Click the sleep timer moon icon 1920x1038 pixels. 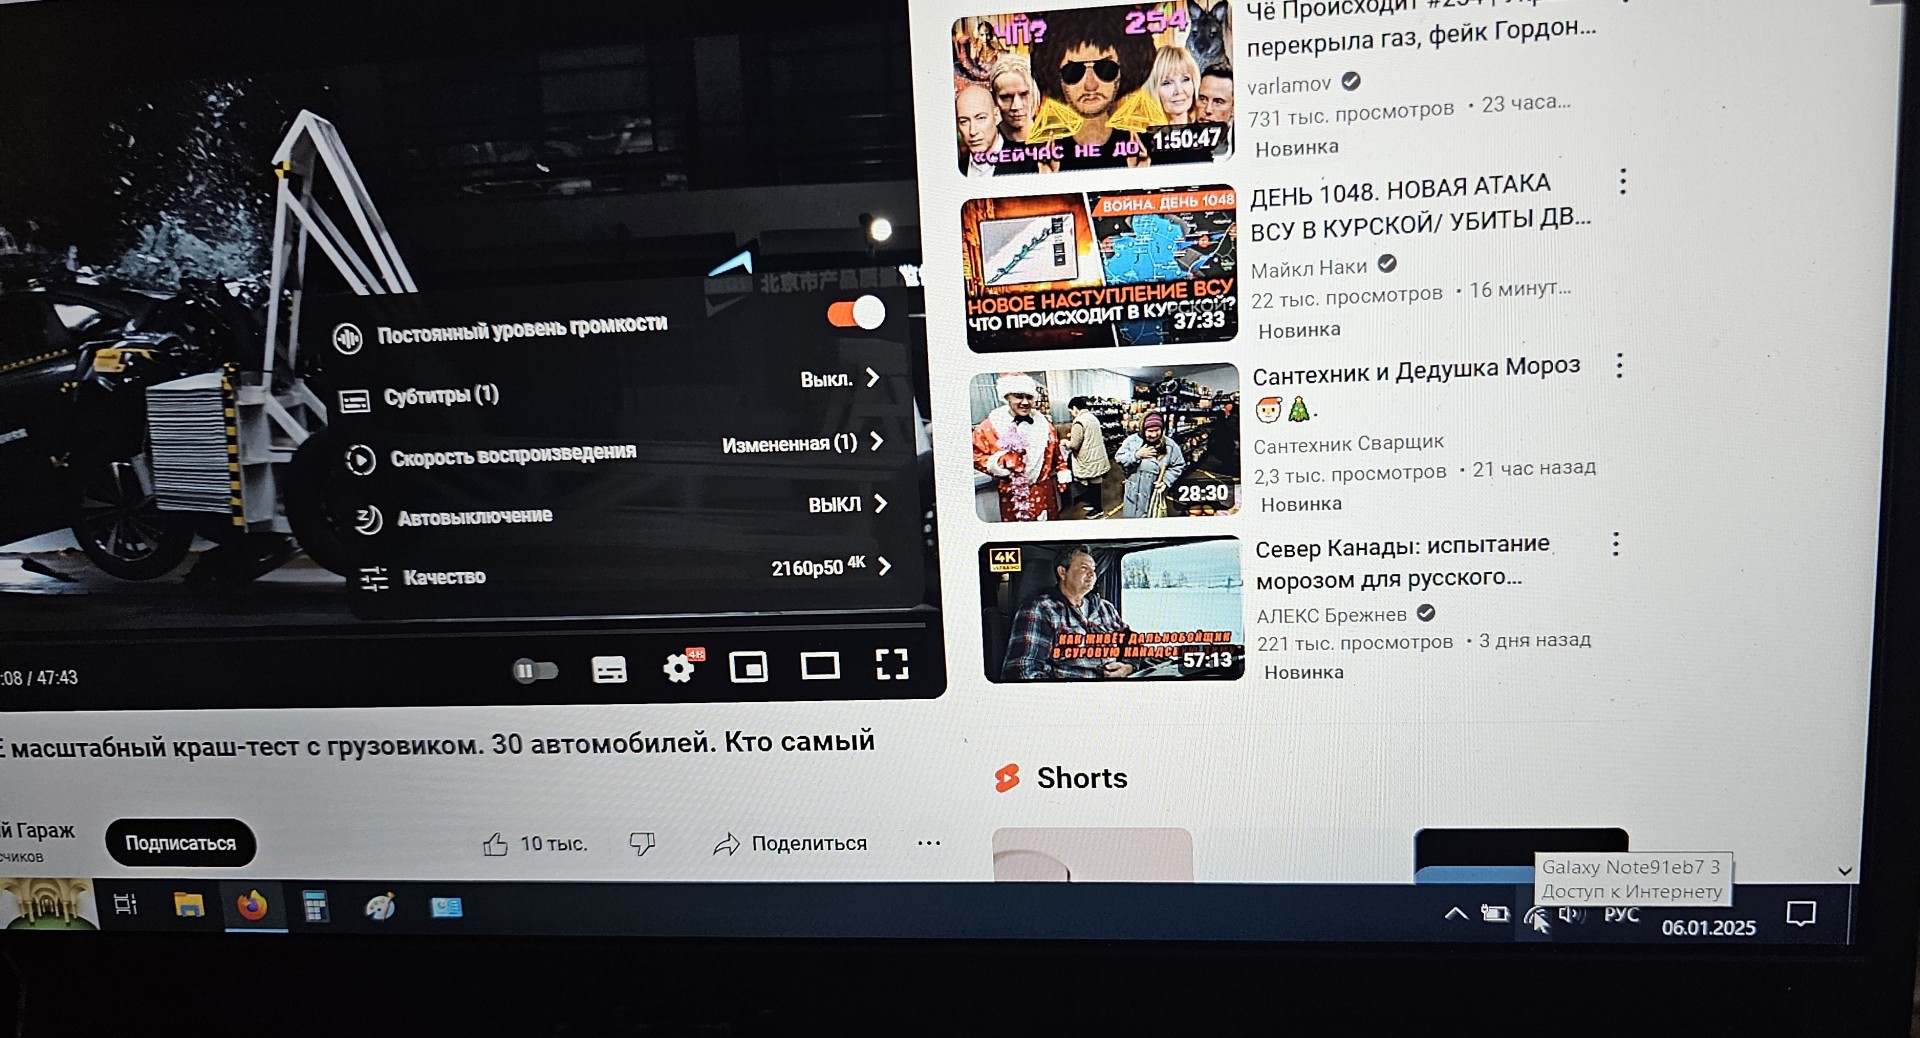tap(368, 519)
